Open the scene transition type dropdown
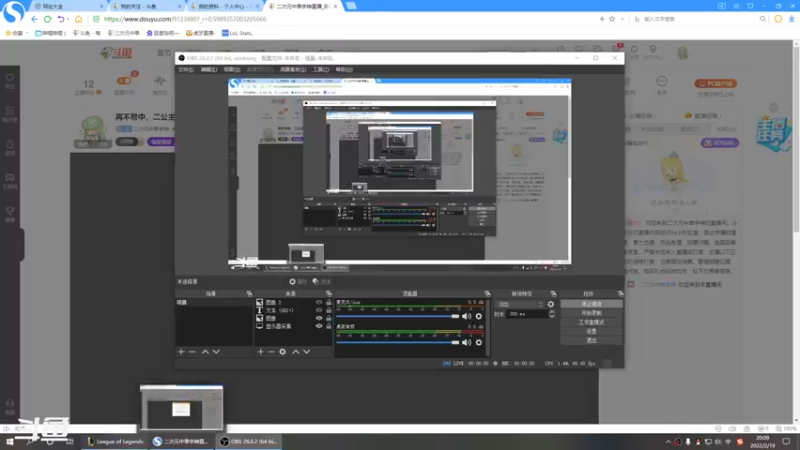Screen dimensions: 800x450 [520, 304]
